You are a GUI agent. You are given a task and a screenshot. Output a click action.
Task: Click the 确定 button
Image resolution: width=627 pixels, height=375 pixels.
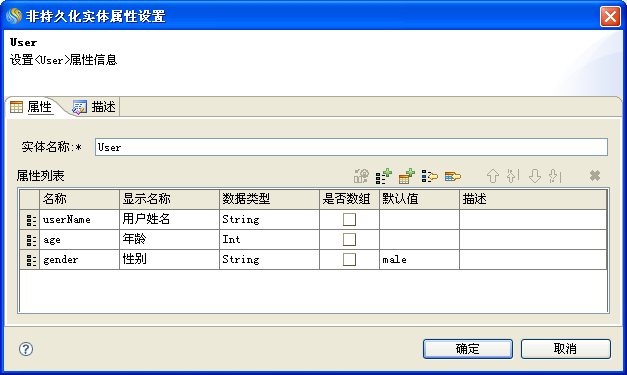point(468,349)
